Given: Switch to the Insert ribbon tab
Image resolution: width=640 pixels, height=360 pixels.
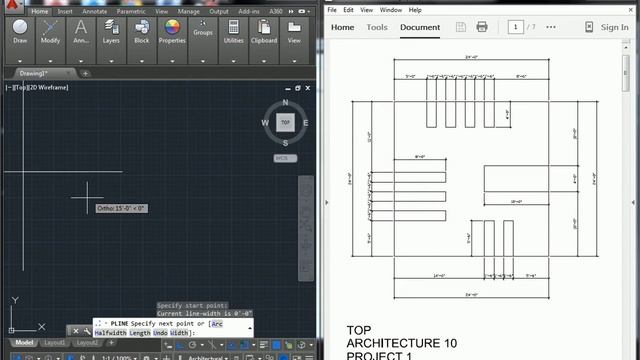Looking at the screenshot, I should [64, 11].
